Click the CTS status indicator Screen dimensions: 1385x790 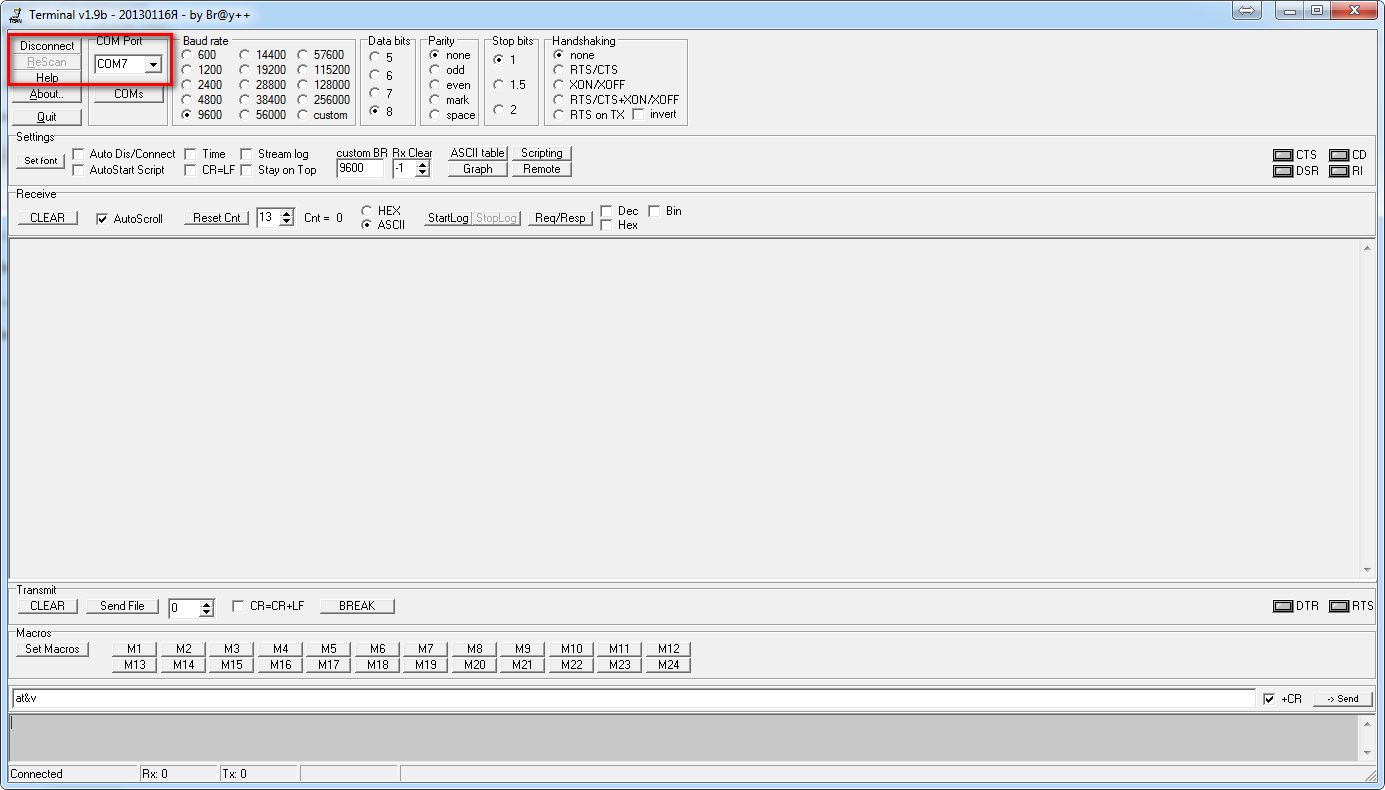[x=1282, y=155]
